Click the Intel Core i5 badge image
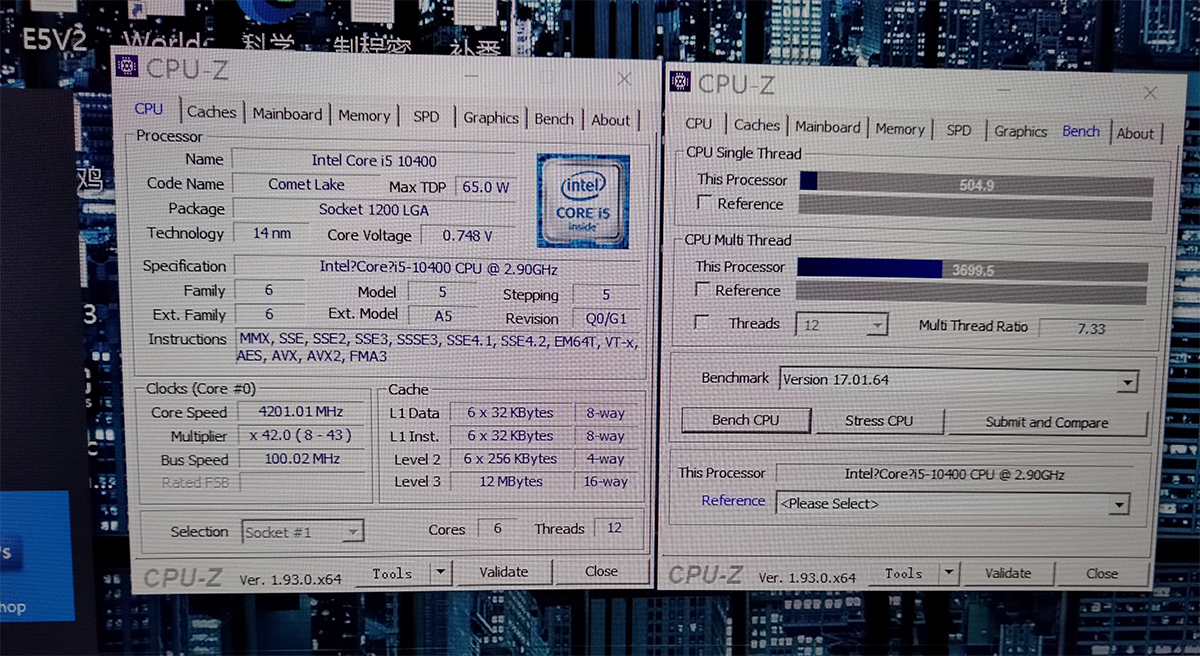 point(582,200)
